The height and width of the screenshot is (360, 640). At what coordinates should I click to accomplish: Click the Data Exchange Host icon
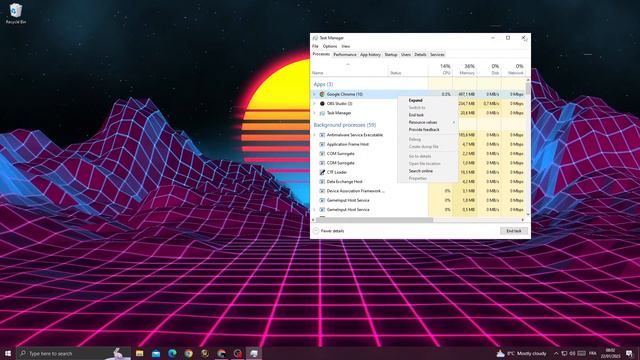(322, 182)
